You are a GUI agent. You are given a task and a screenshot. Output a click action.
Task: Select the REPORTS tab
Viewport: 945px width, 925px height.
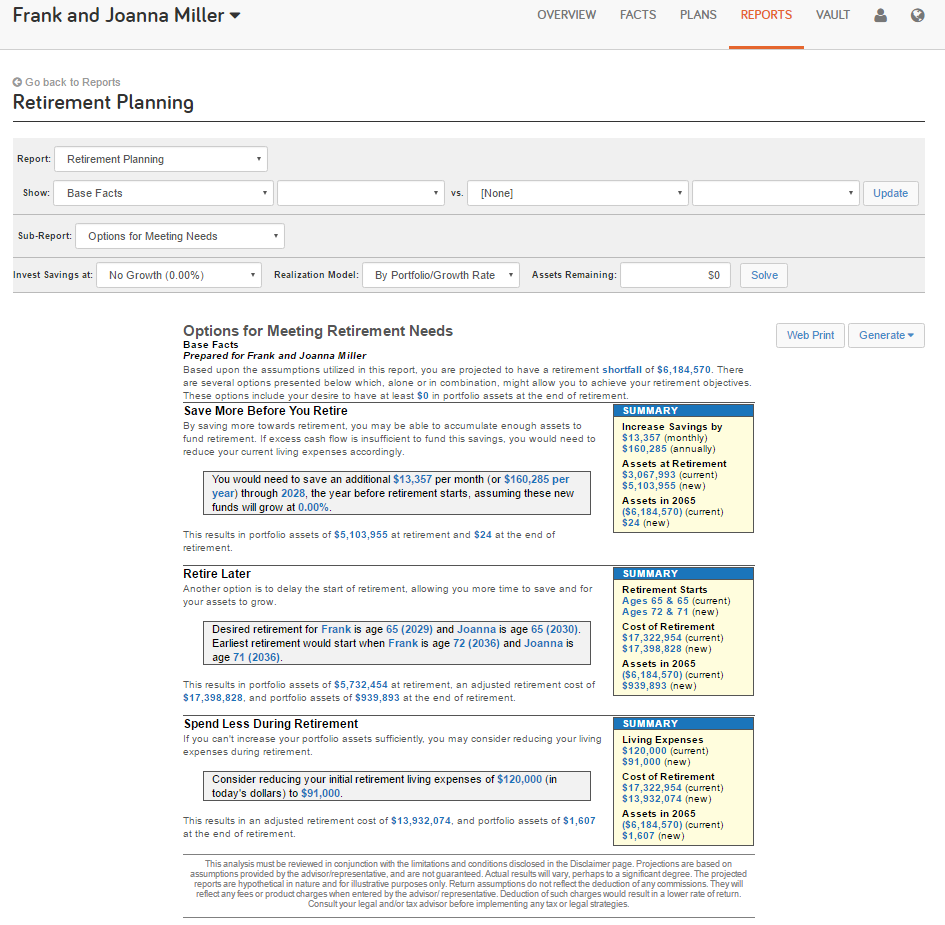[x=766, y=15]
